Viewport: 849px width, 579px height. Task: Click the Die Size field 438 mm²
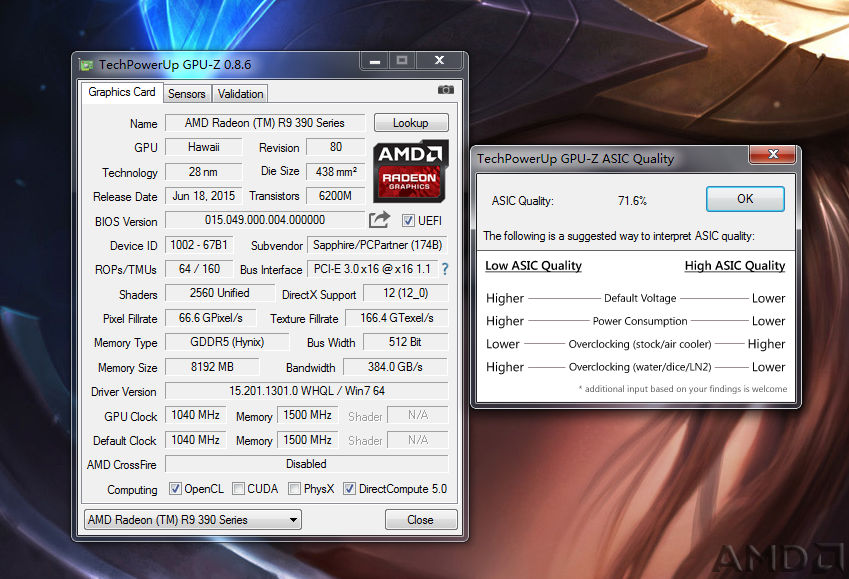(336, 172)
